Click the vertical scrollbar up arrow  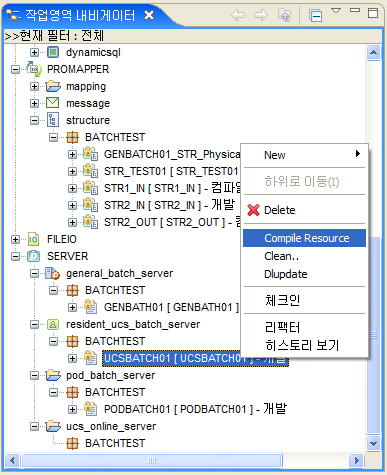coord(373,53)
